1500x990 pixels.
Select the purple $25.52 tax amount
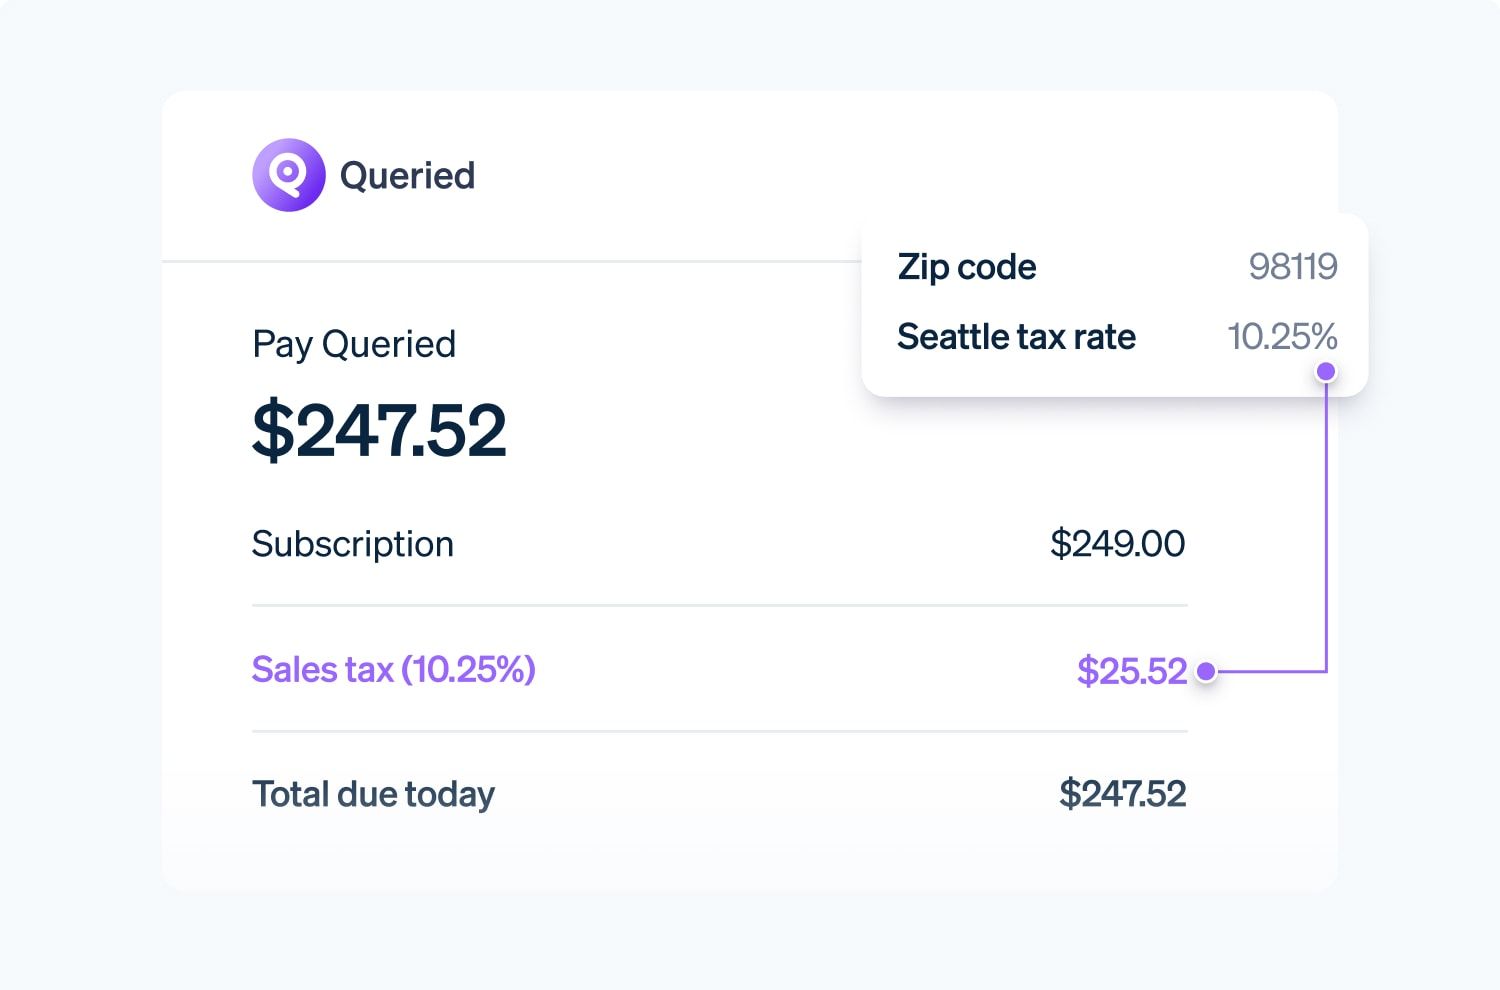click(1131, 671)
